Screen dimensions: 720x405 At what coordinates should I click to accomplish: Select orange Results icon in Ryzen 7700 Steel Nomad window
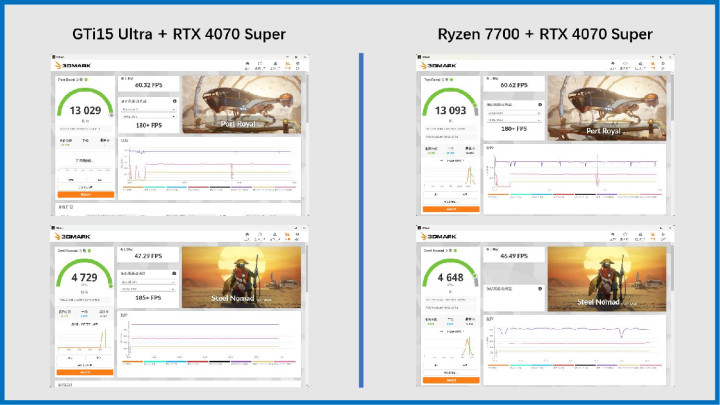(x=653, y=236)
